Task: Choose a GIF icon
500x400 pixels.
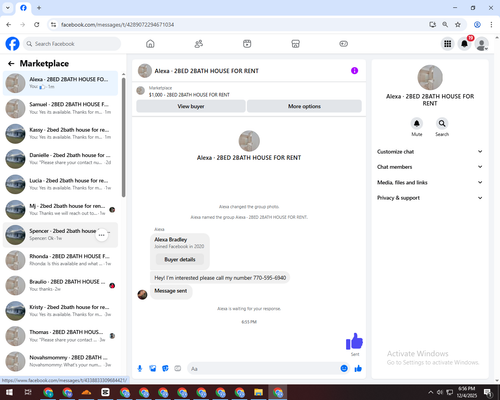Action: pos(178,368)
